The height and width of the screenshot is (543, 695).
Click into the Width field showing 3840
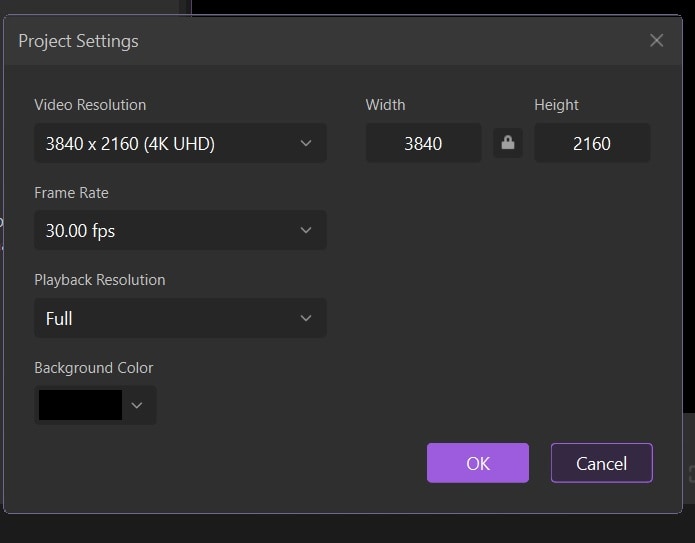click(x=423, y=143)
